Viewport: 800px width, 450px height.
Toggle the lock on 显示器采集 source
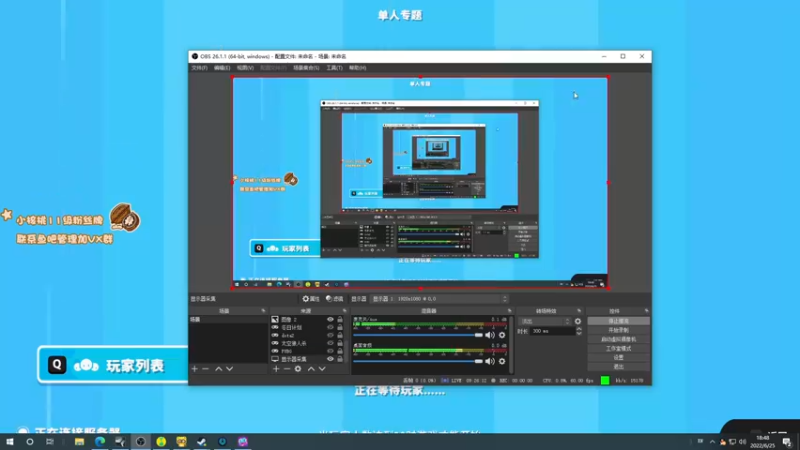pos(340,359)
